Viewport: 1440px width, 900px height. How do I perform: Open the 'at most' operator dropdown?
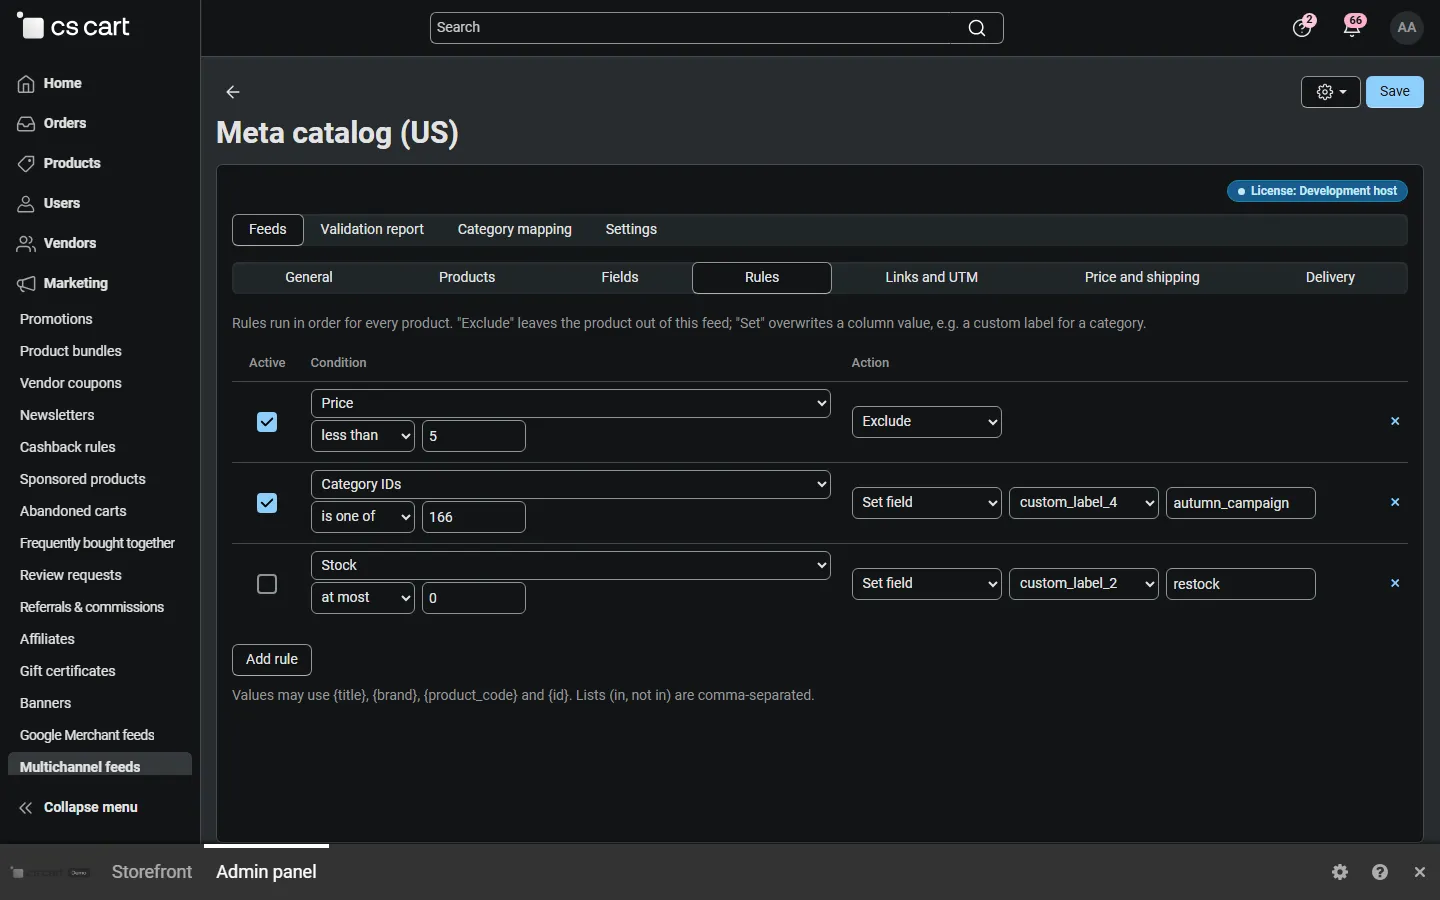(x=363, y=598)
